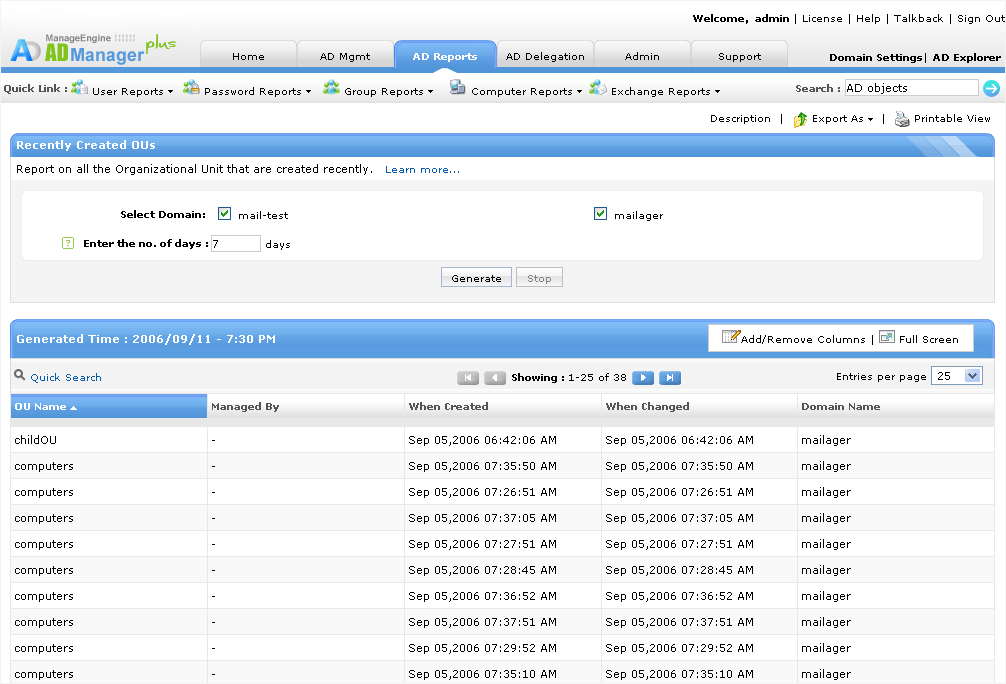1006x684 pixels.
Task: Click the Full Screen icon
Action: click(886, 338)
